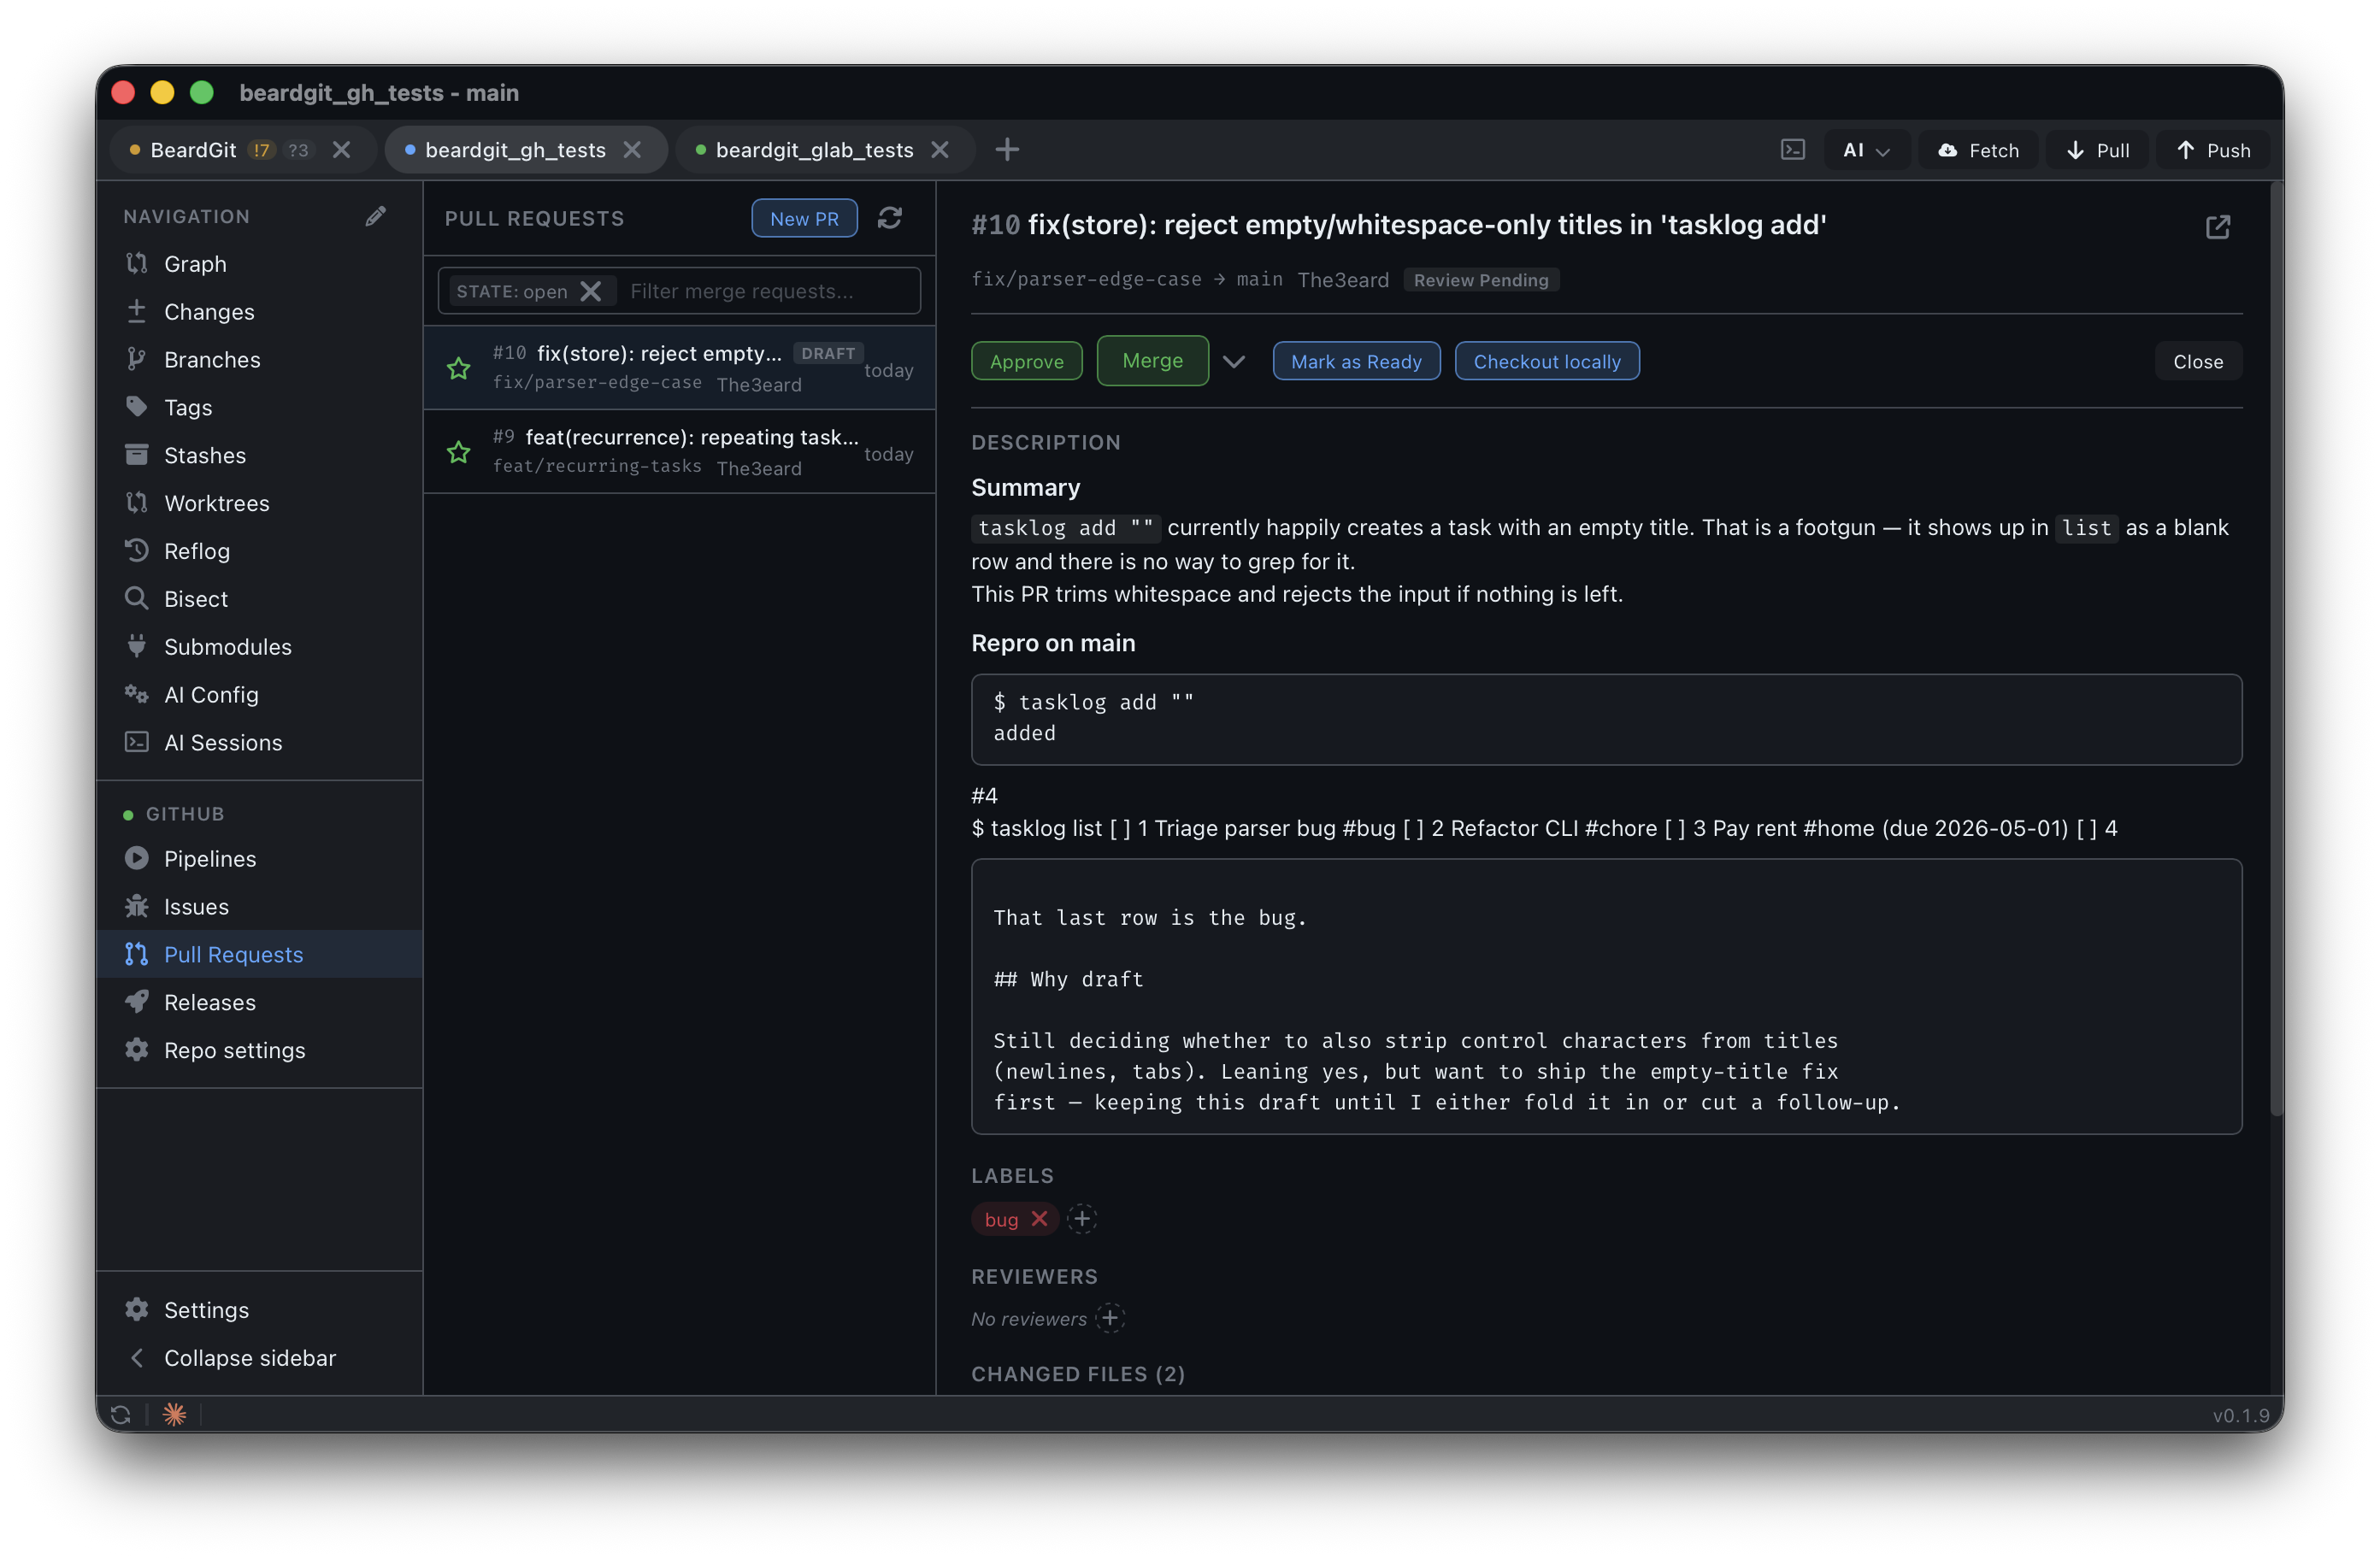This screenshot has height=1559, width=2380.
Task: Open GitHub Pipelines
Action: 259,859
